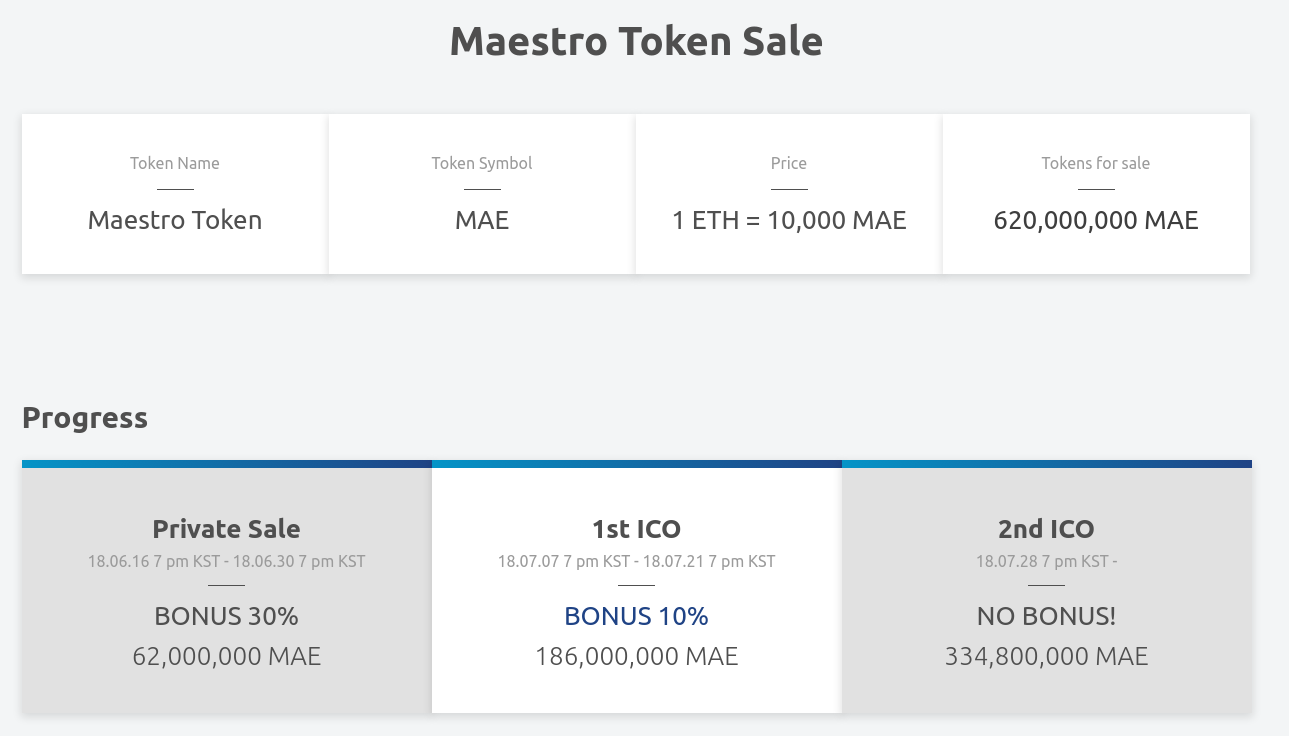Click the 1 ETH = 10,000 MAE price

click(x=789, y=220)
